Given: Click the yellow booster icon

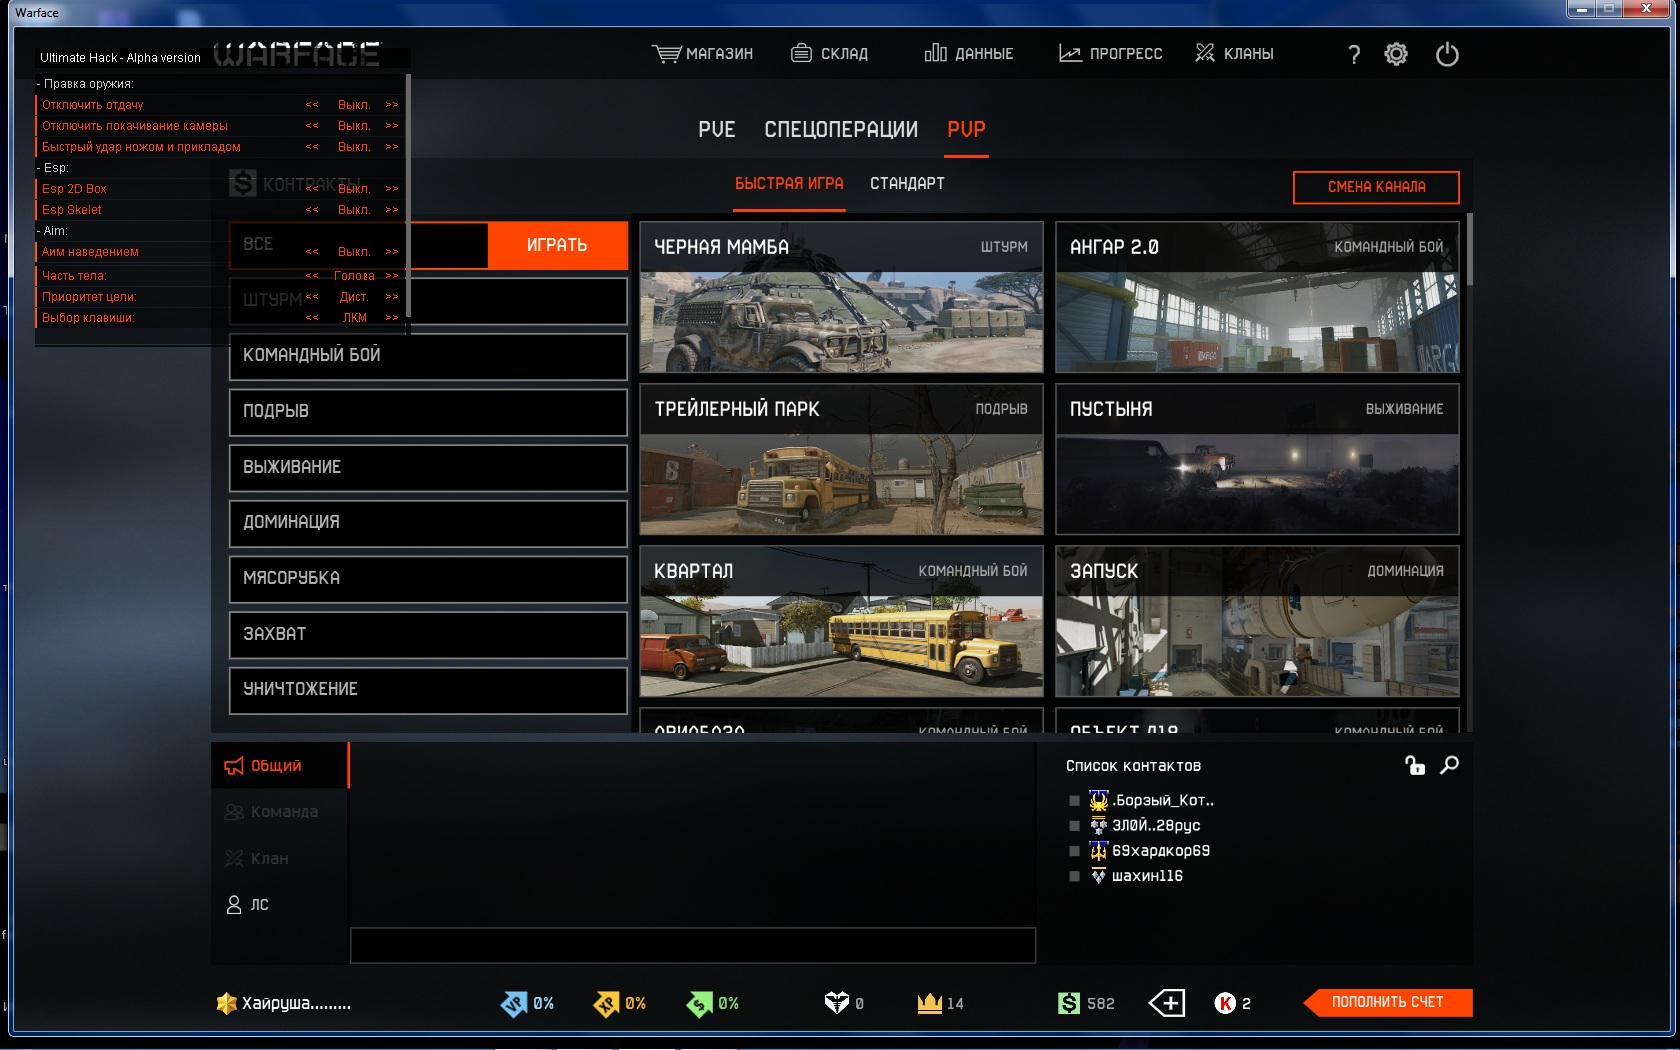Looking at the screenshot, I should 606,1003.
